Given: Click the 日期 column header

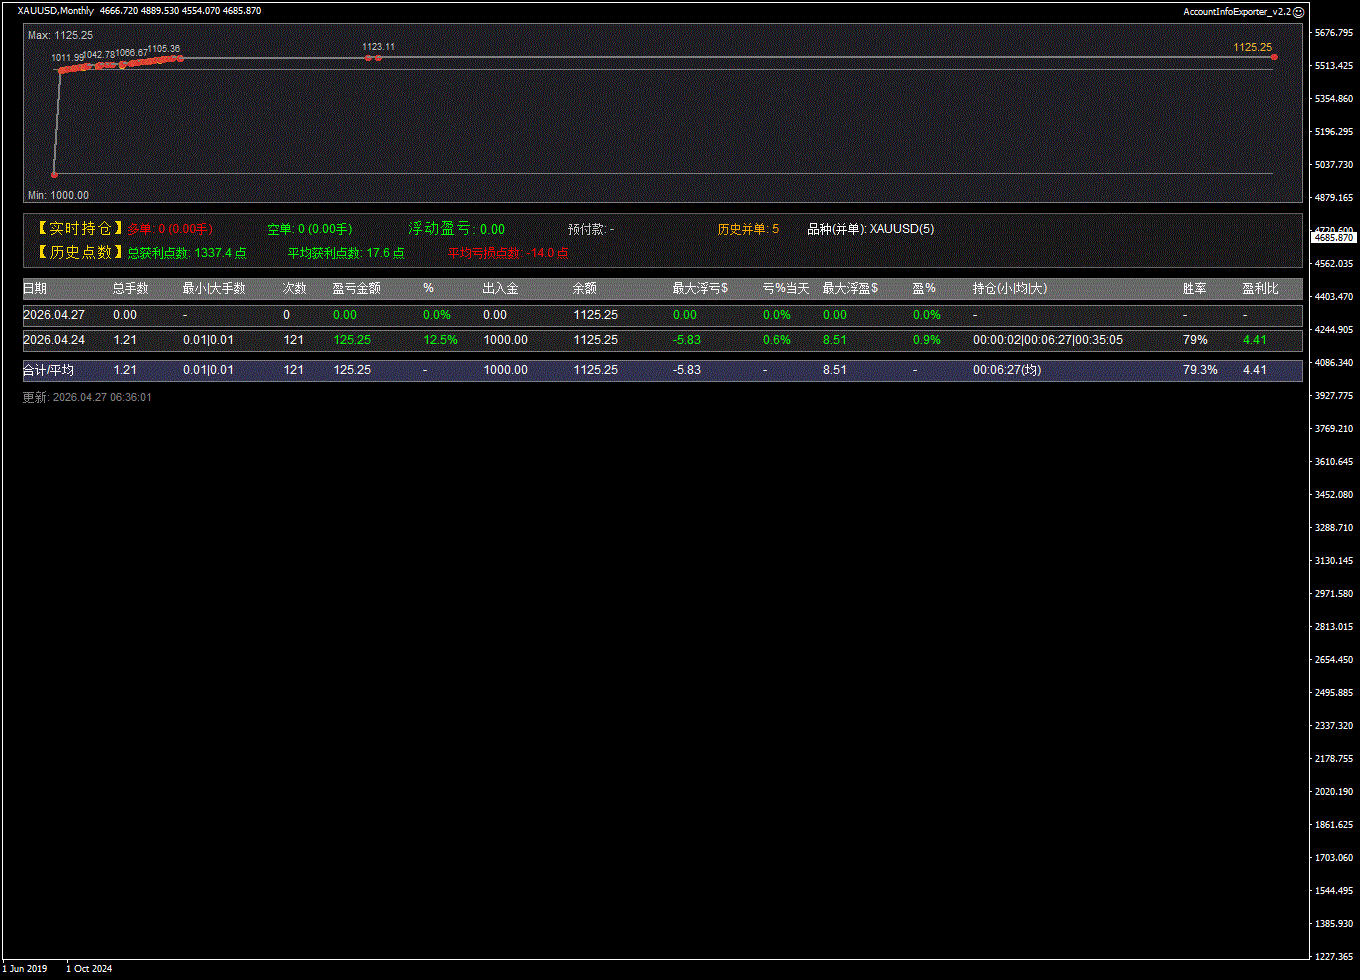Looking at the screenshot, I should [x=35, y=288].
